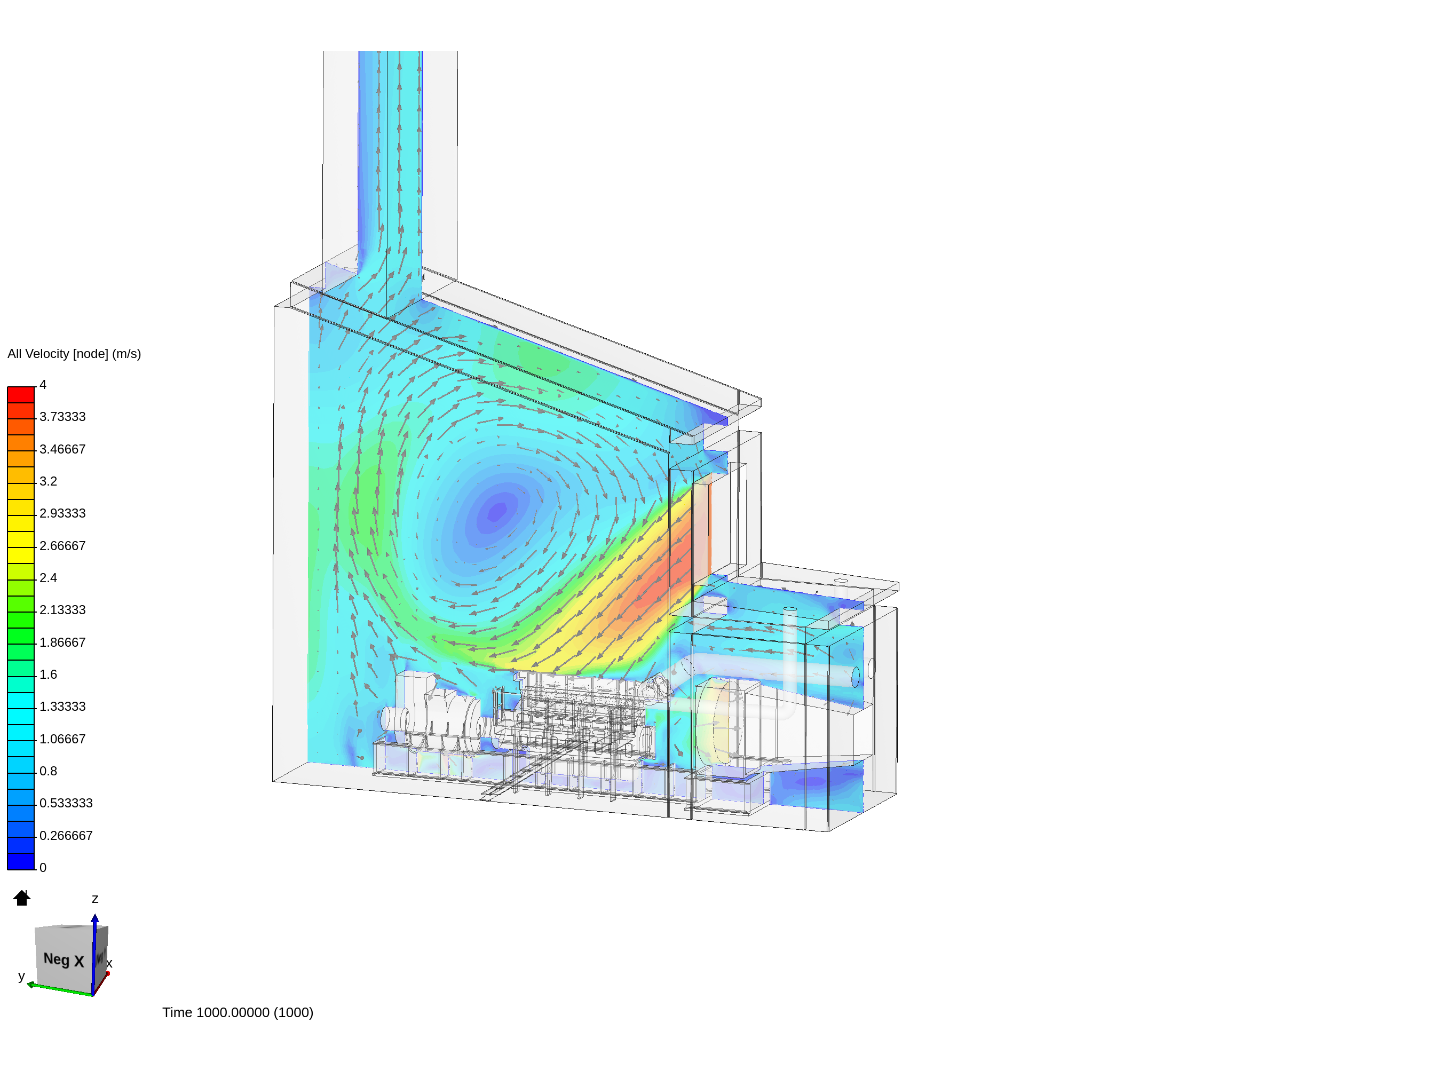Click the home view icon
This screenshot has height=1080, width=1440.
21,898
